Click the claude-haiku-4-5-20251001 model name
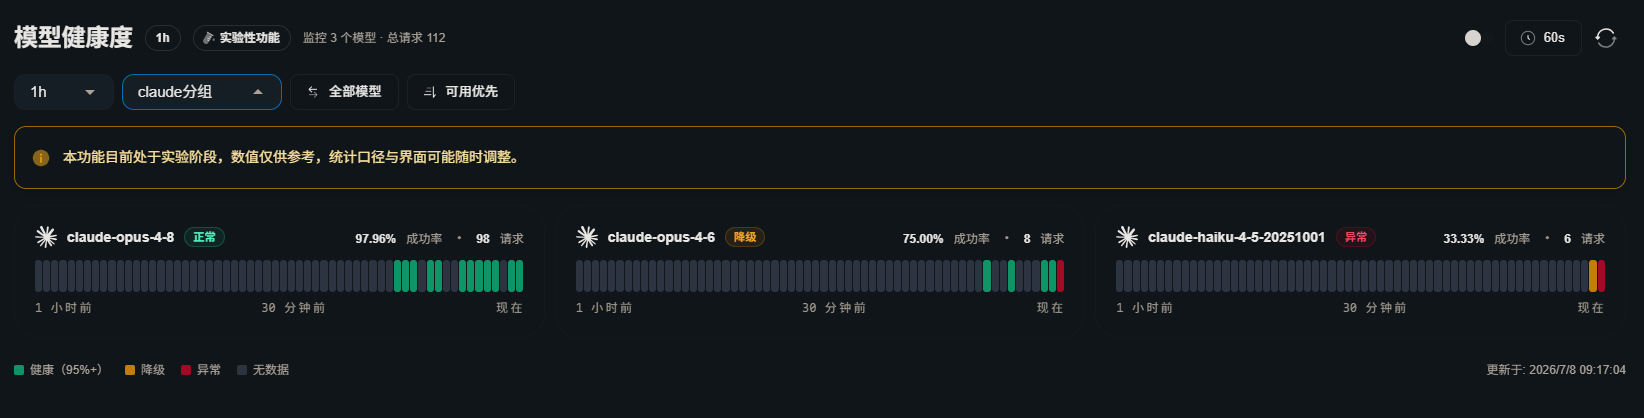The height and width of the screenshot is (418, 1644). pos(1236,237)
